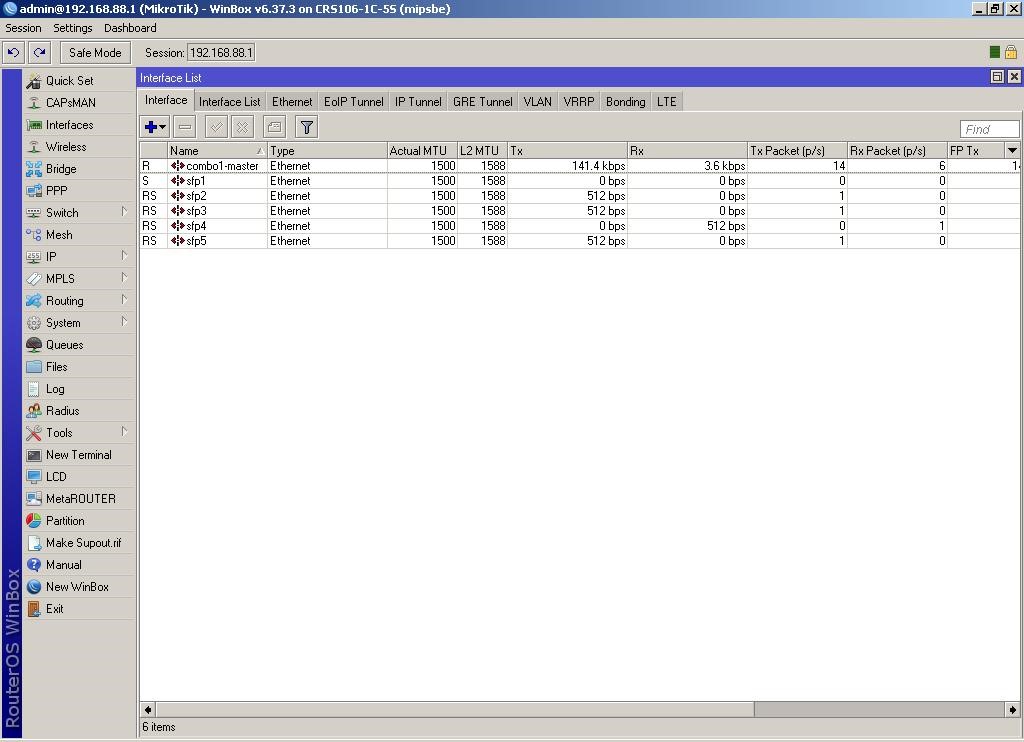Click the Undo arrow icon
This screenshot has width=1024, height=742.
(x=14, y=53)
